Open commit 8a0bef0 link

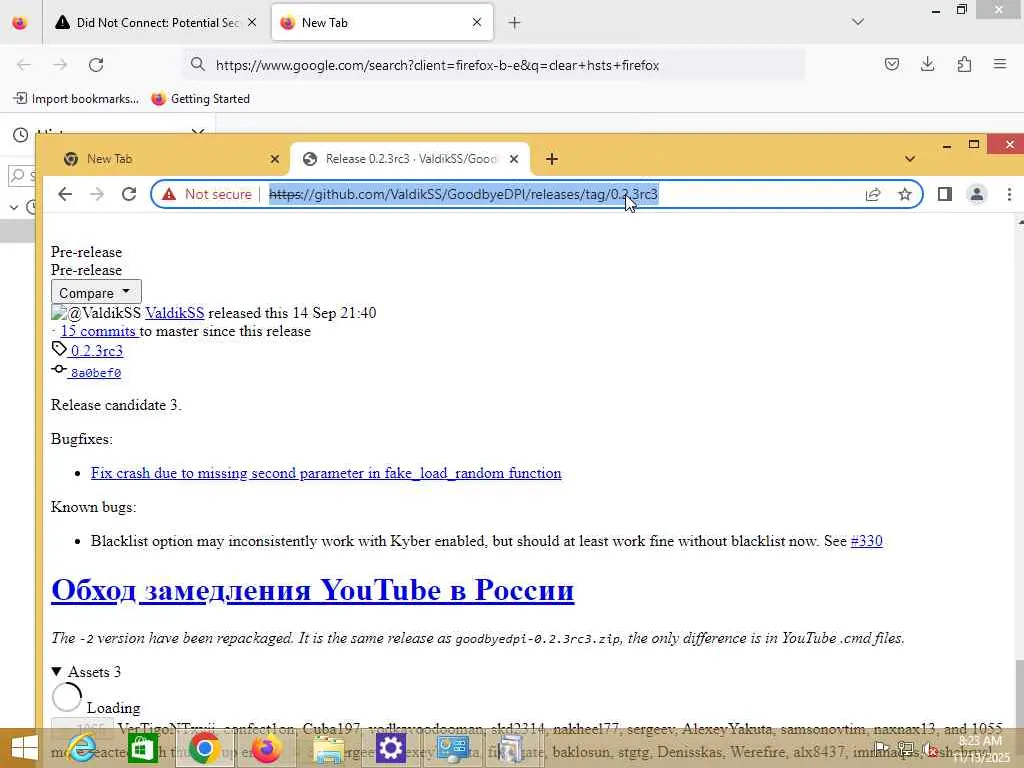95,373
